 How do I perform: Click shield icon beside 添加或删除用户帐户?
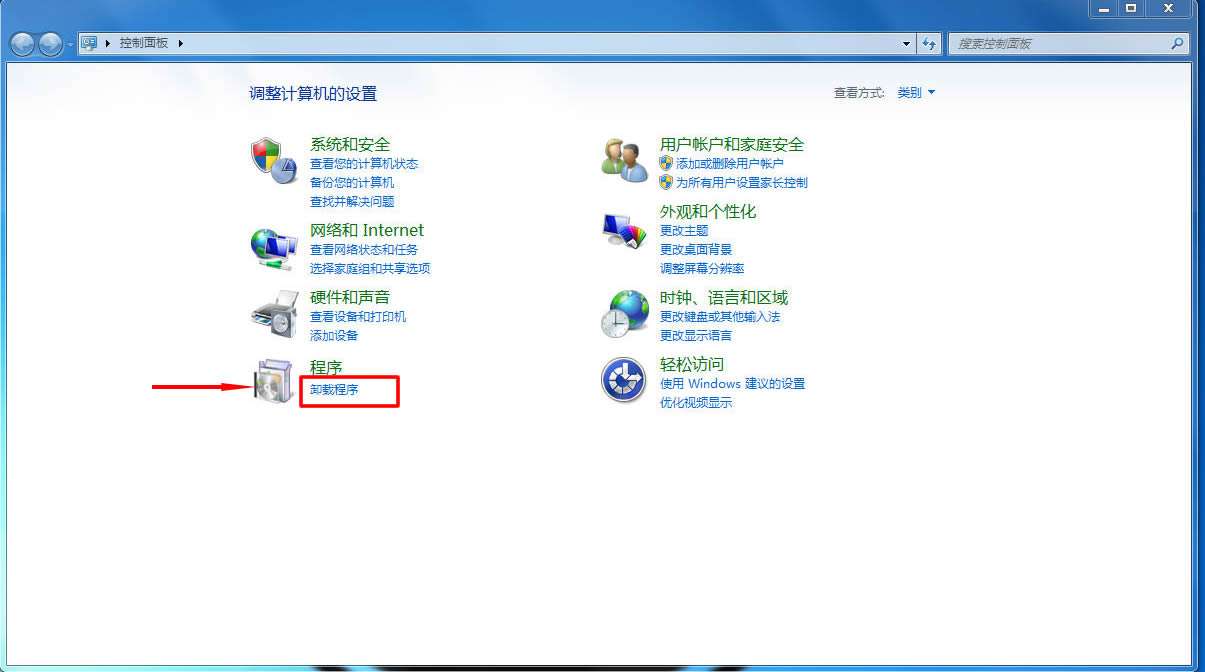[x=666, y=163]
